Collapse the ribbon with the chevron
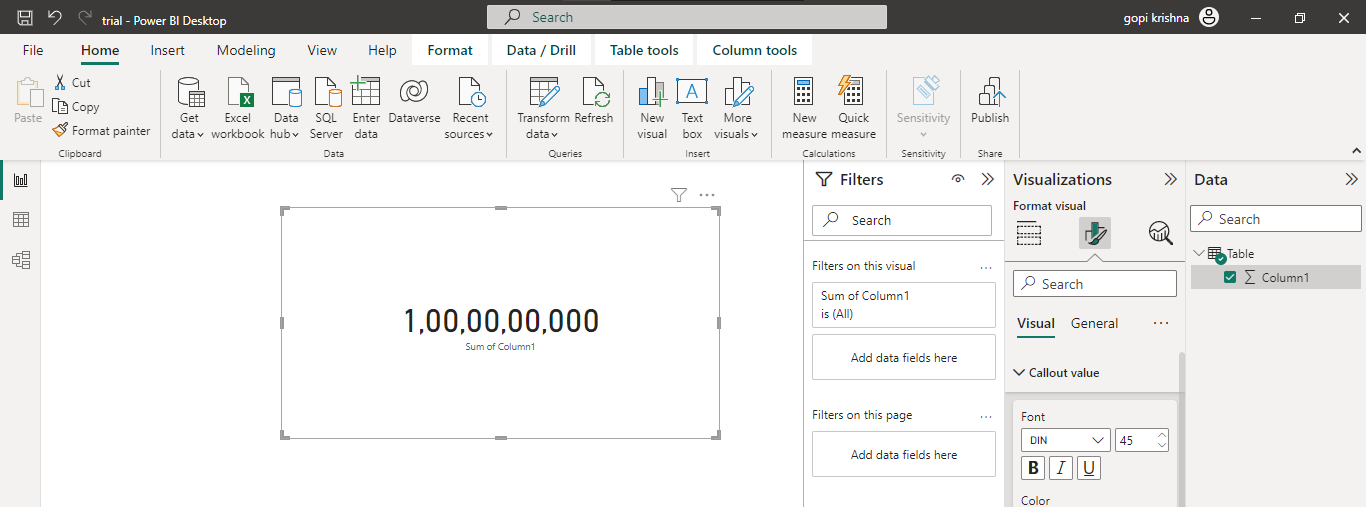1366x507 pixels. [1355, 151]
